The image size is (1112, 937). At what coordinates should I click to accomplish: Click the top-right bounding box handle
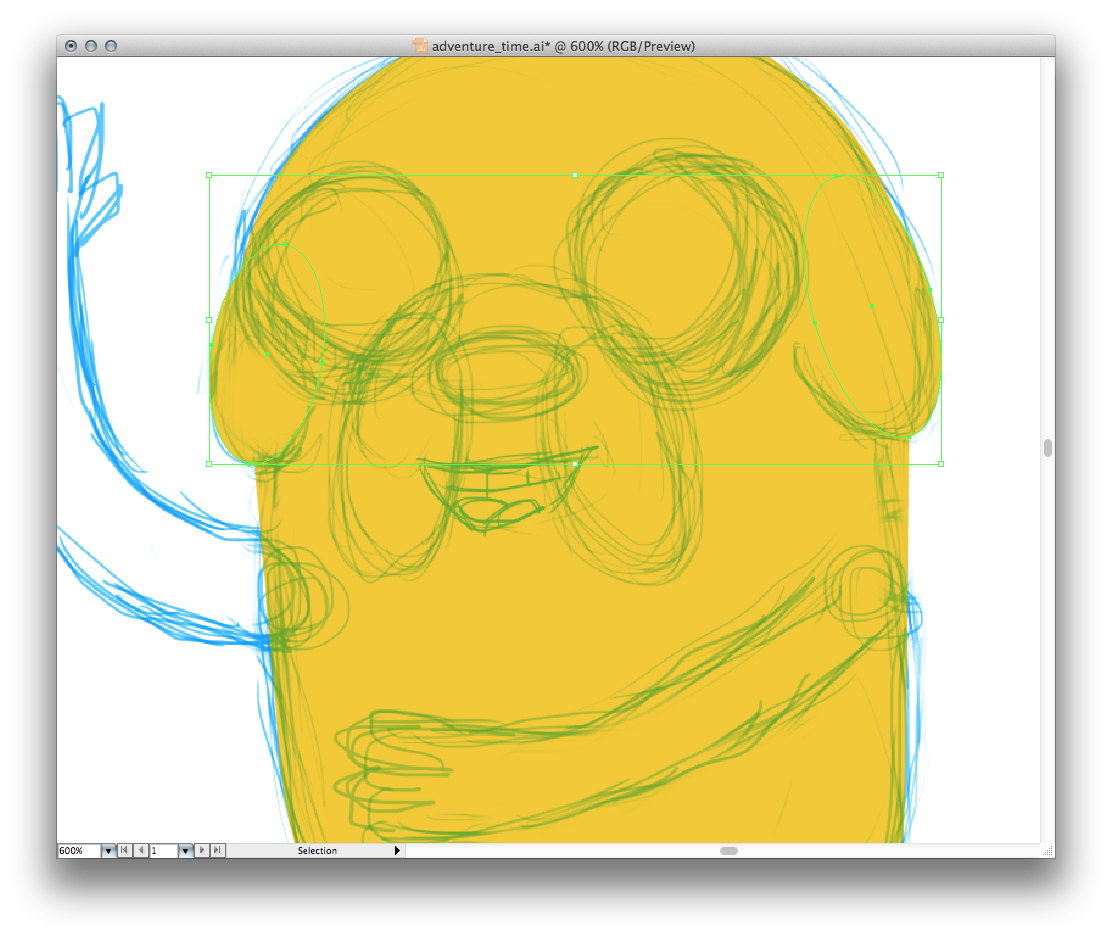(x=941, y=175)
